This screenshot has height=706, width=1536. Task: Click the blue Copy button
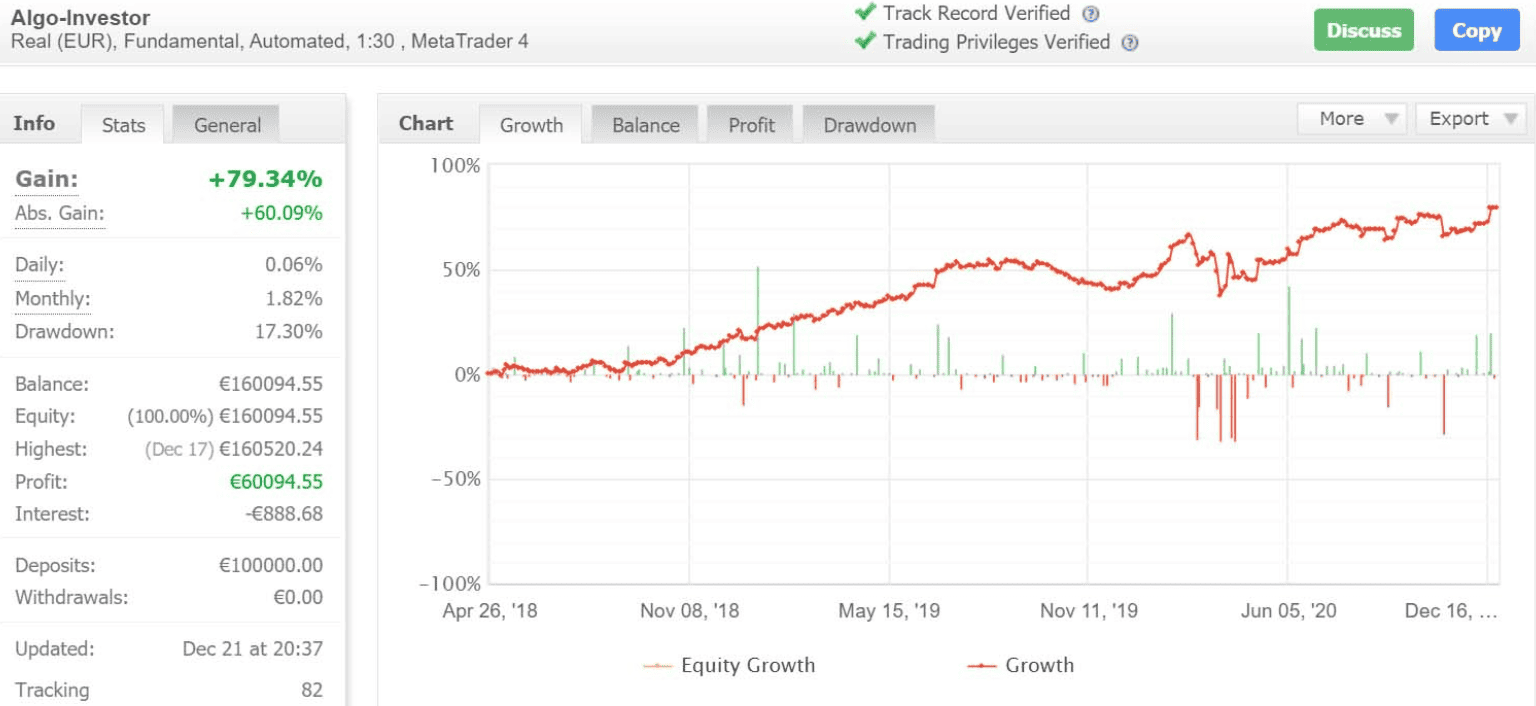coord(1477,31)
